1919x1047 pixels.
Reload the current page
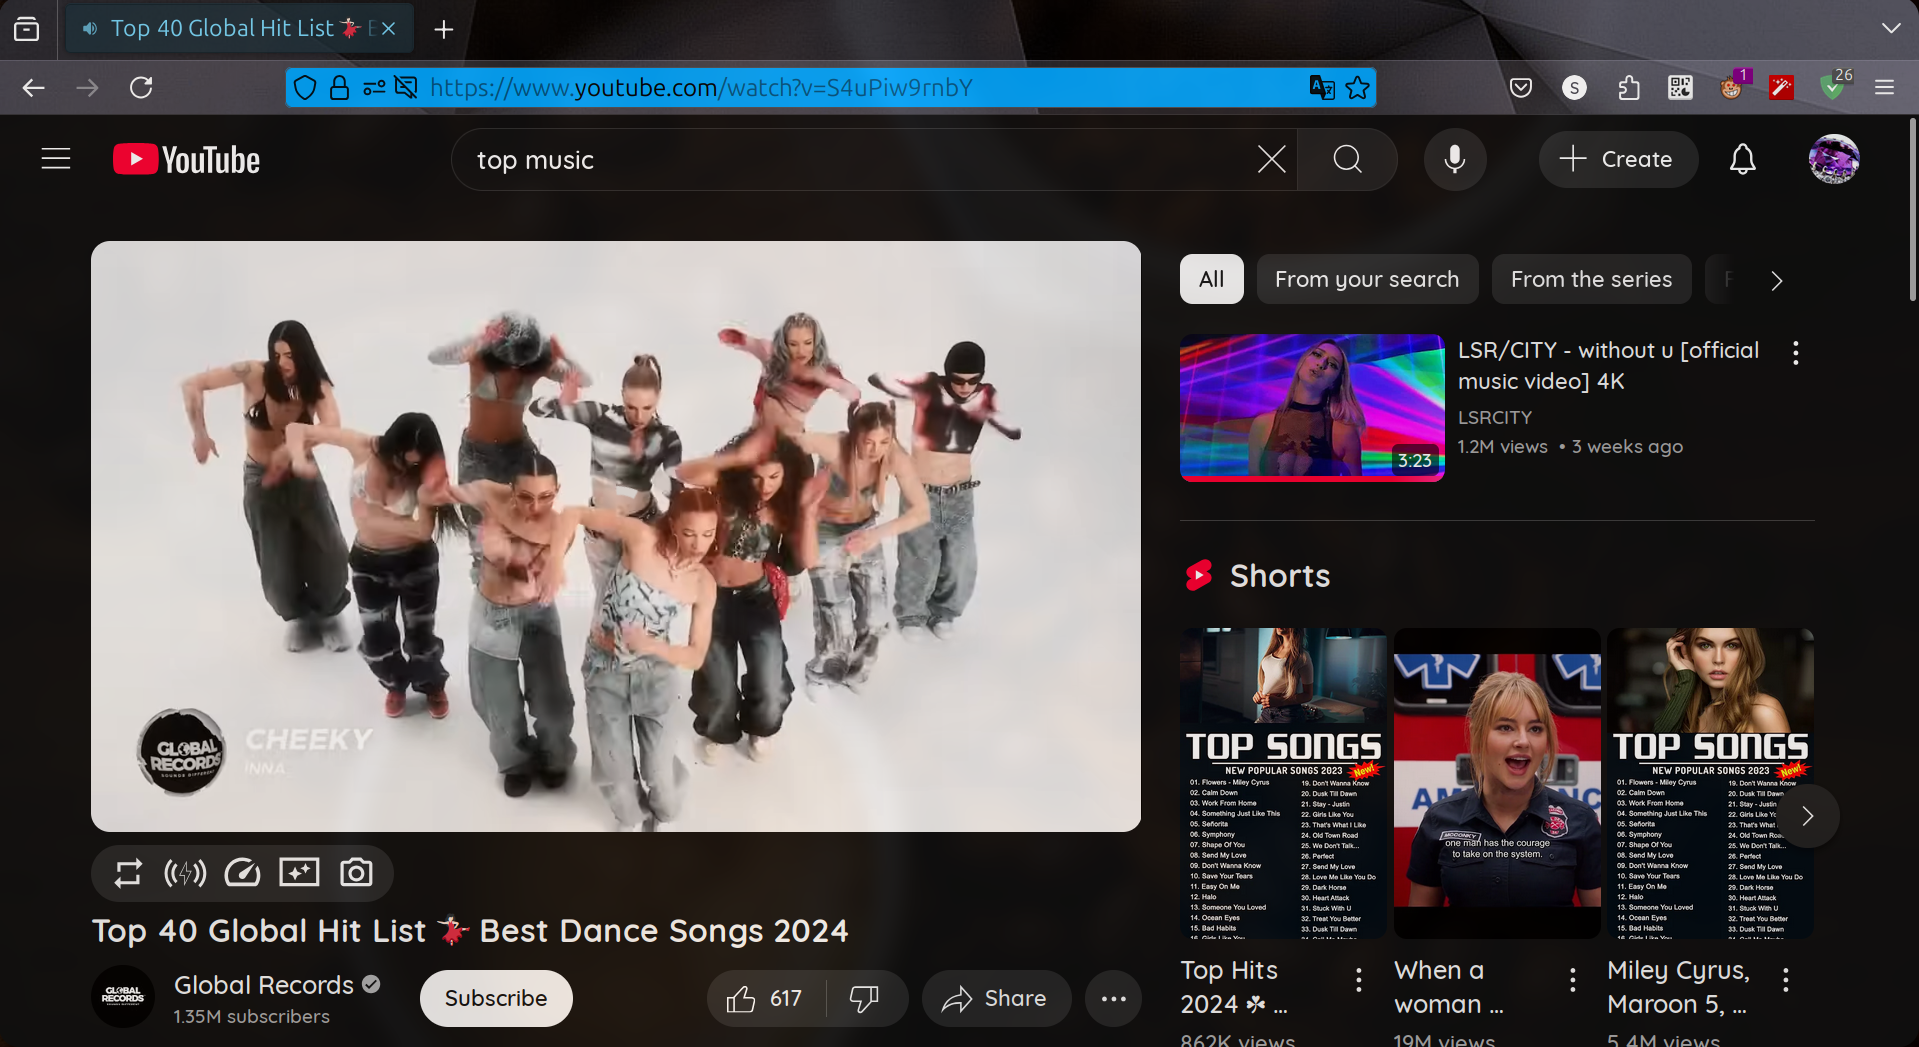pos(141,88)
